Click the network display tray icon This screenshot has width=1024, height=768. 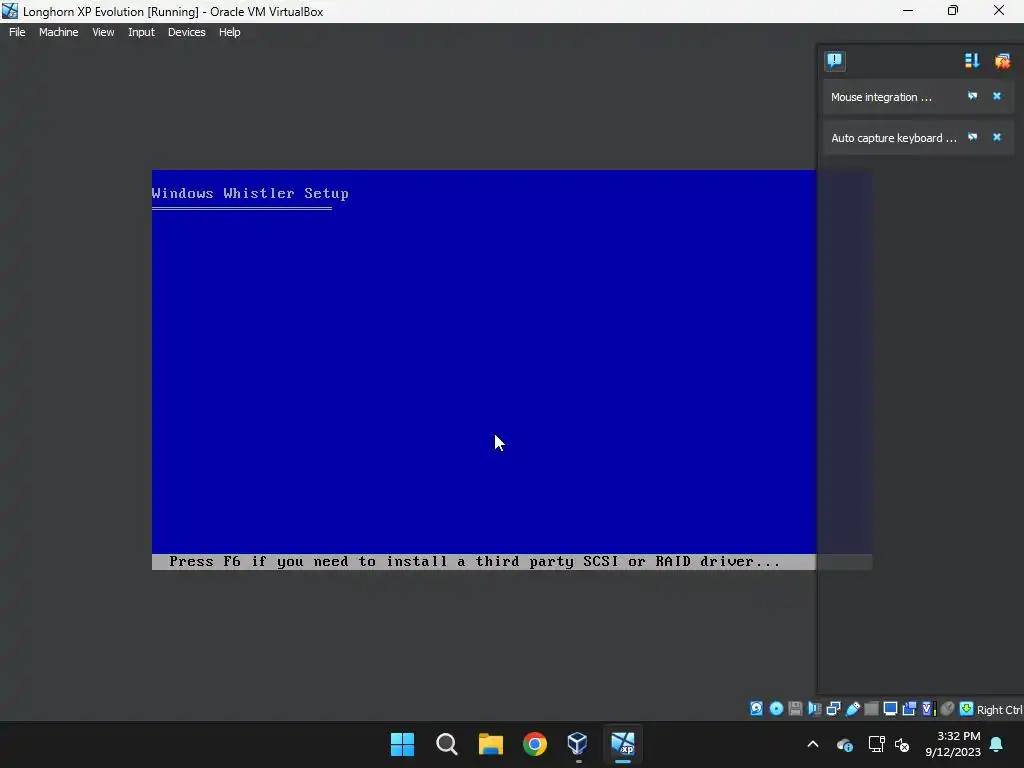[876, 744]
